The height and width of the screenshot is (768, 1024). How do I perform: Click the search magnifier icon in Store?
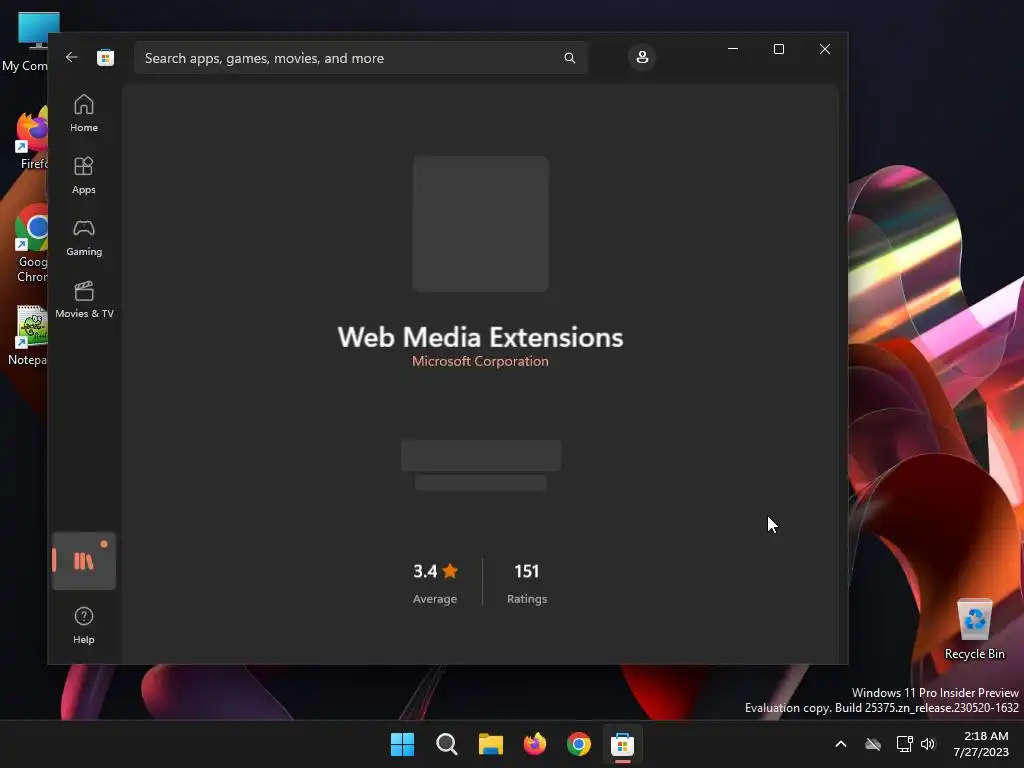(569, 58)
